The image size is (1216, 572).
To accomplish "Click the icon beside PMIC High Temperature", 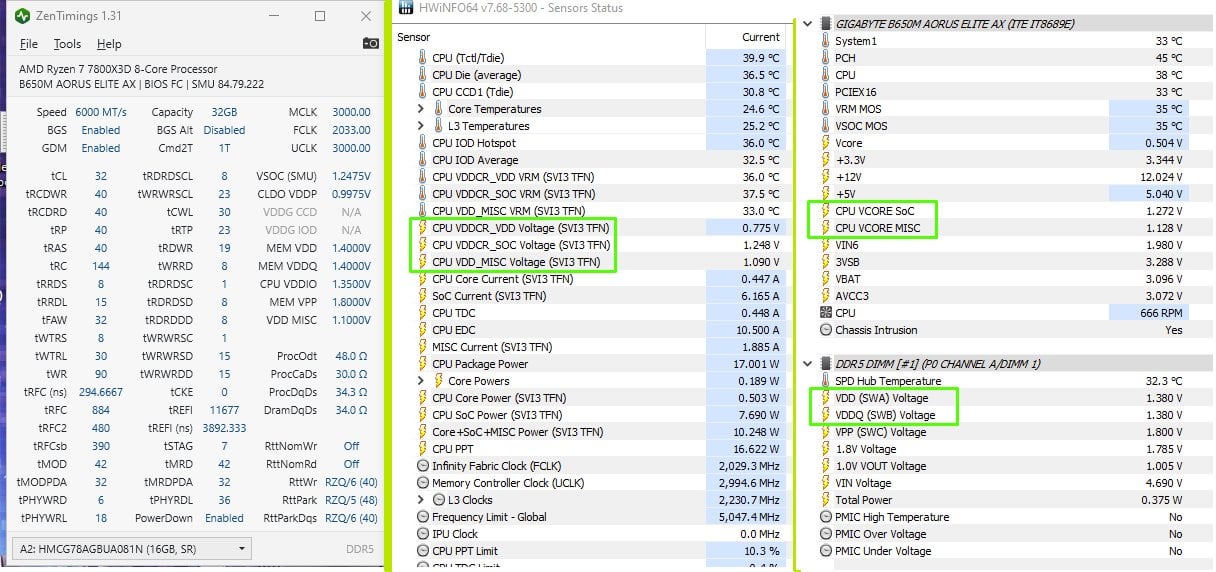I will (825, 517).
